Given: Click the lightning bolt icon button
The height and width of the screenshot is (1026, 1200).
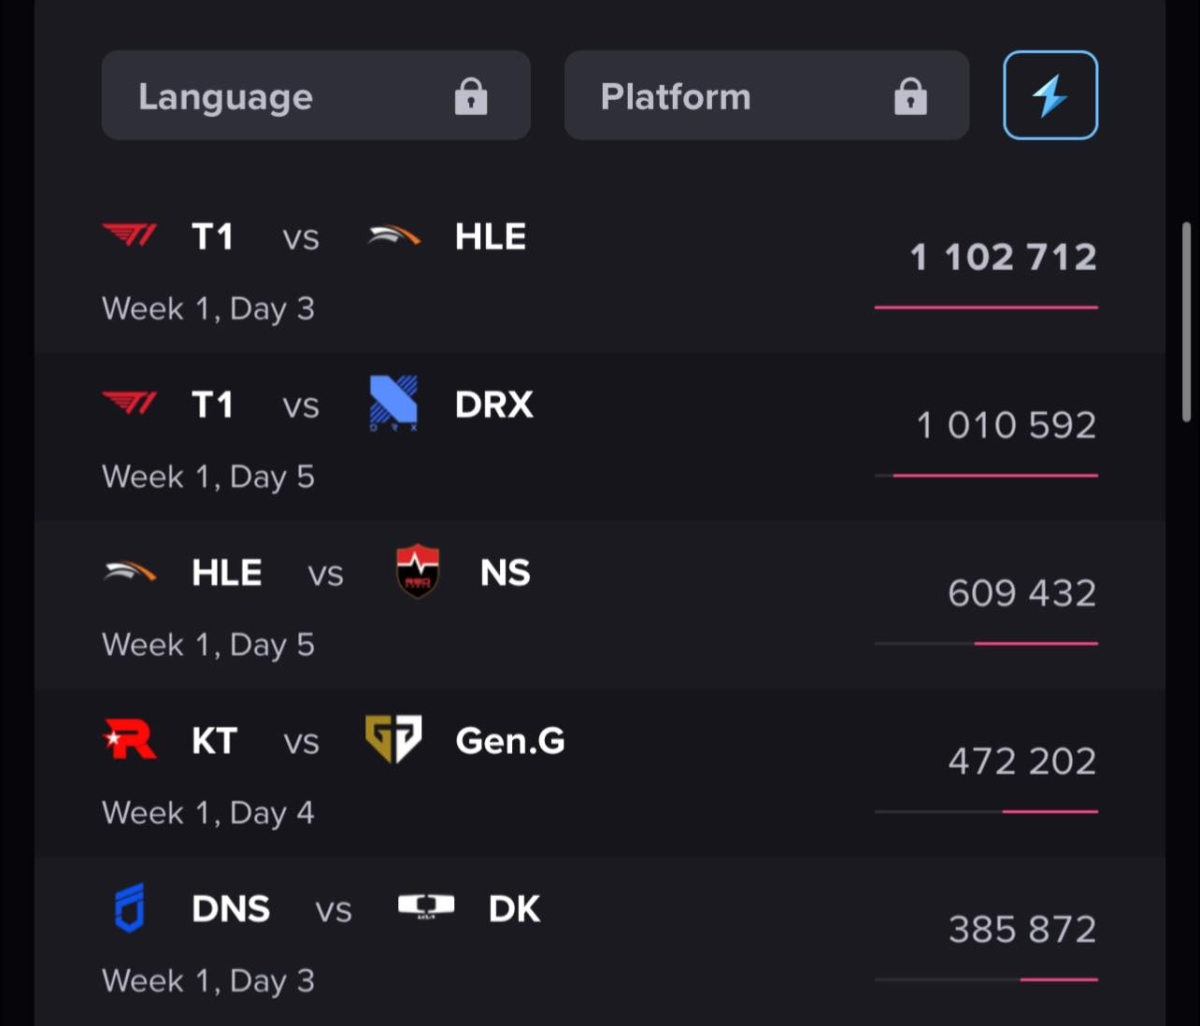Looking at the screenshot, I should 1050,96.
